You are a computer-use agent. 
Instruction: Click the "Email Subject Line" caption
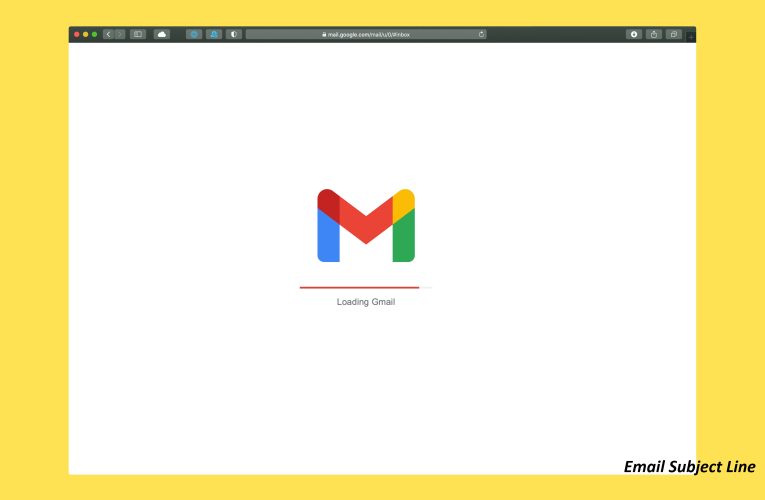pyautogui.click(x=688, y=466)
